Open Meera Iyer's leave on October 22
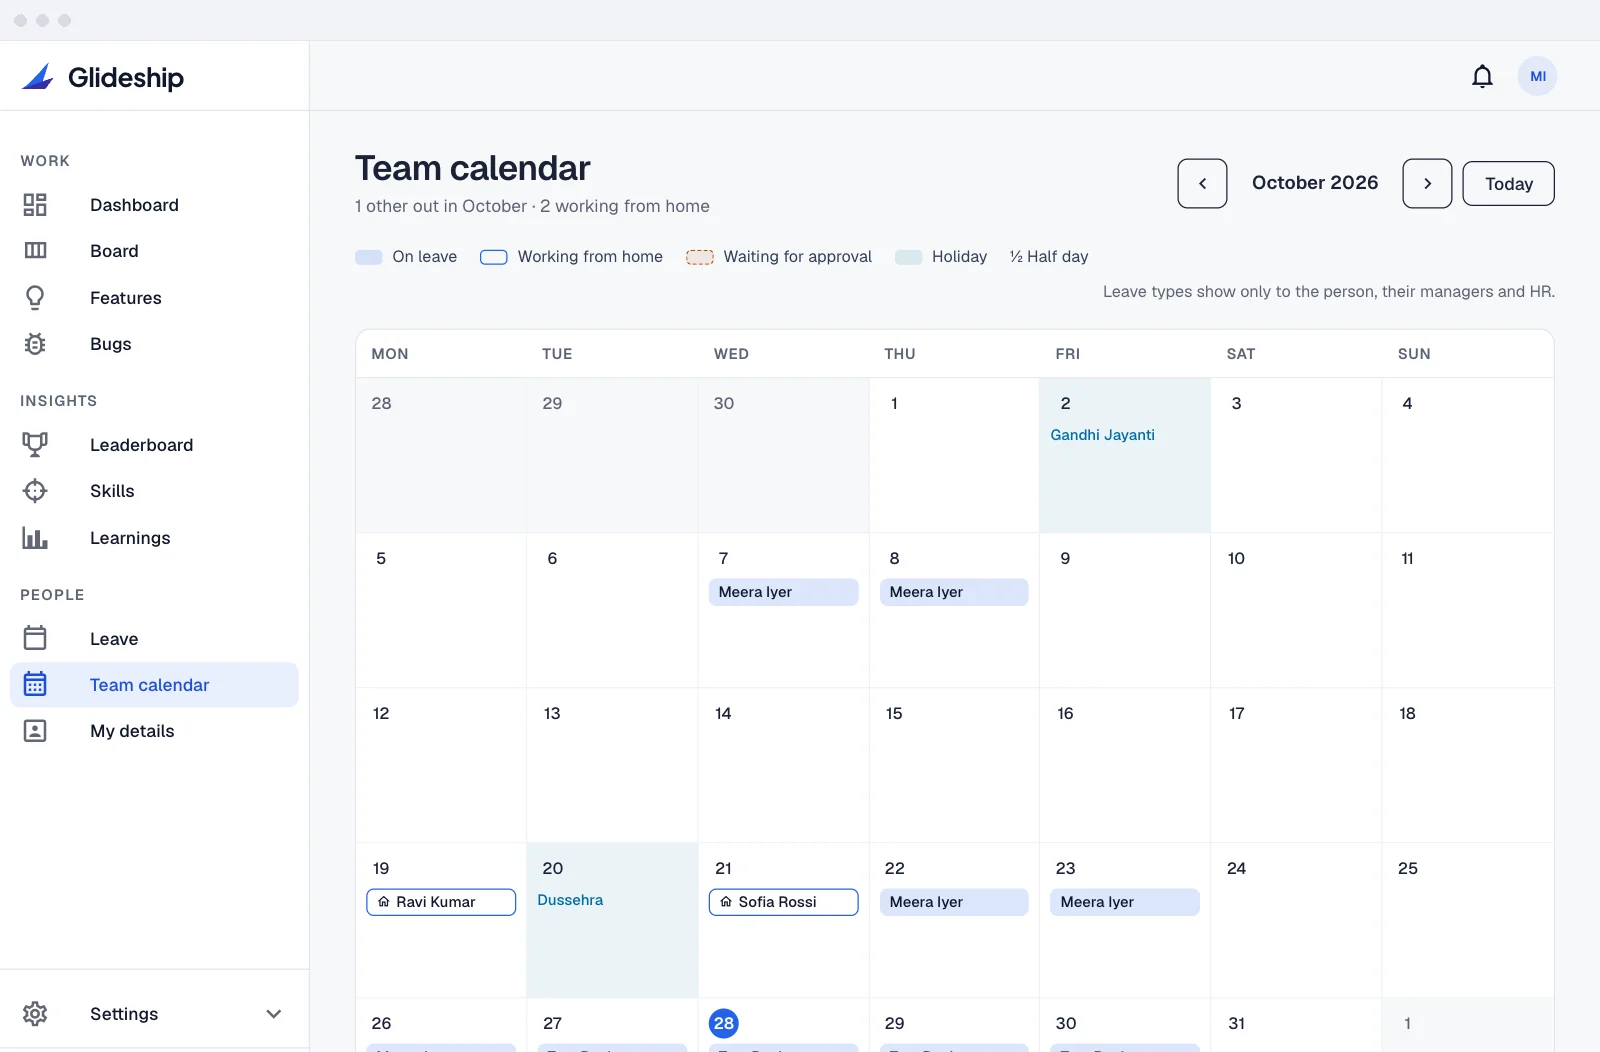 point(954,902)
